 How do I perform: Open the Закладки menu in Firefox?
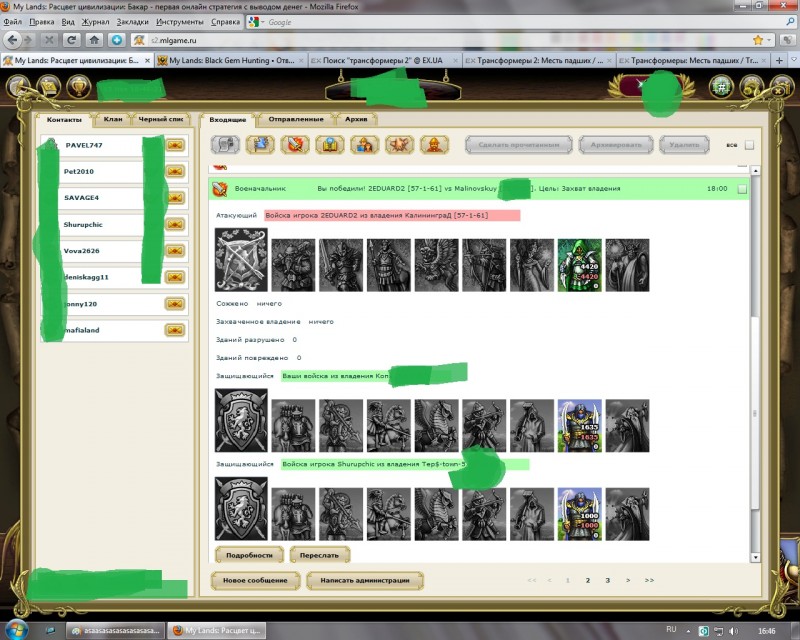tap(131, 21)
